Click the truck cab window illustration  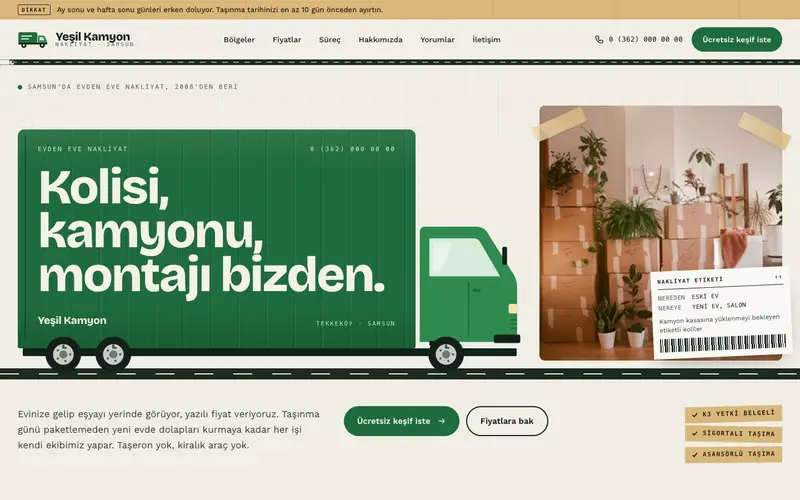pos(463,257)
